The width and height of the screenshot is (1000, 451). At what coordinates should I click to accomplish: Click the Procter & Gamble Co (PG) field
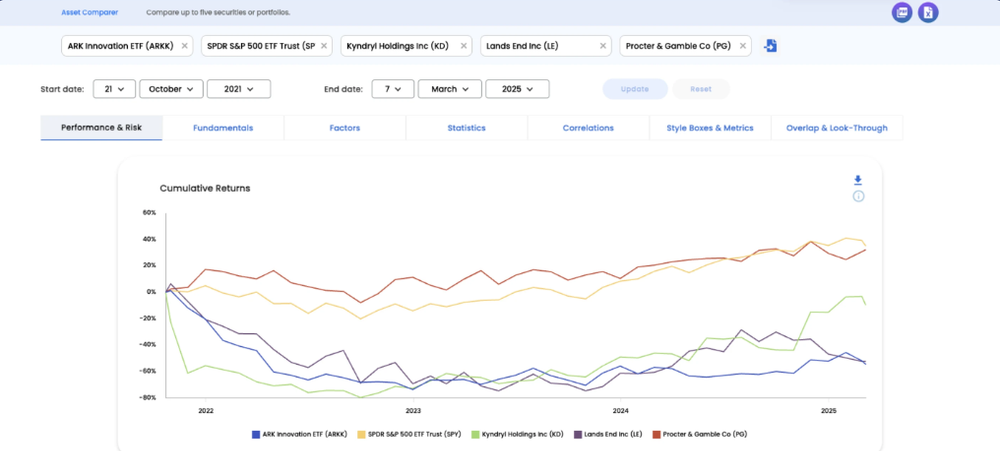pyautogui.click(x=685, y=46)
